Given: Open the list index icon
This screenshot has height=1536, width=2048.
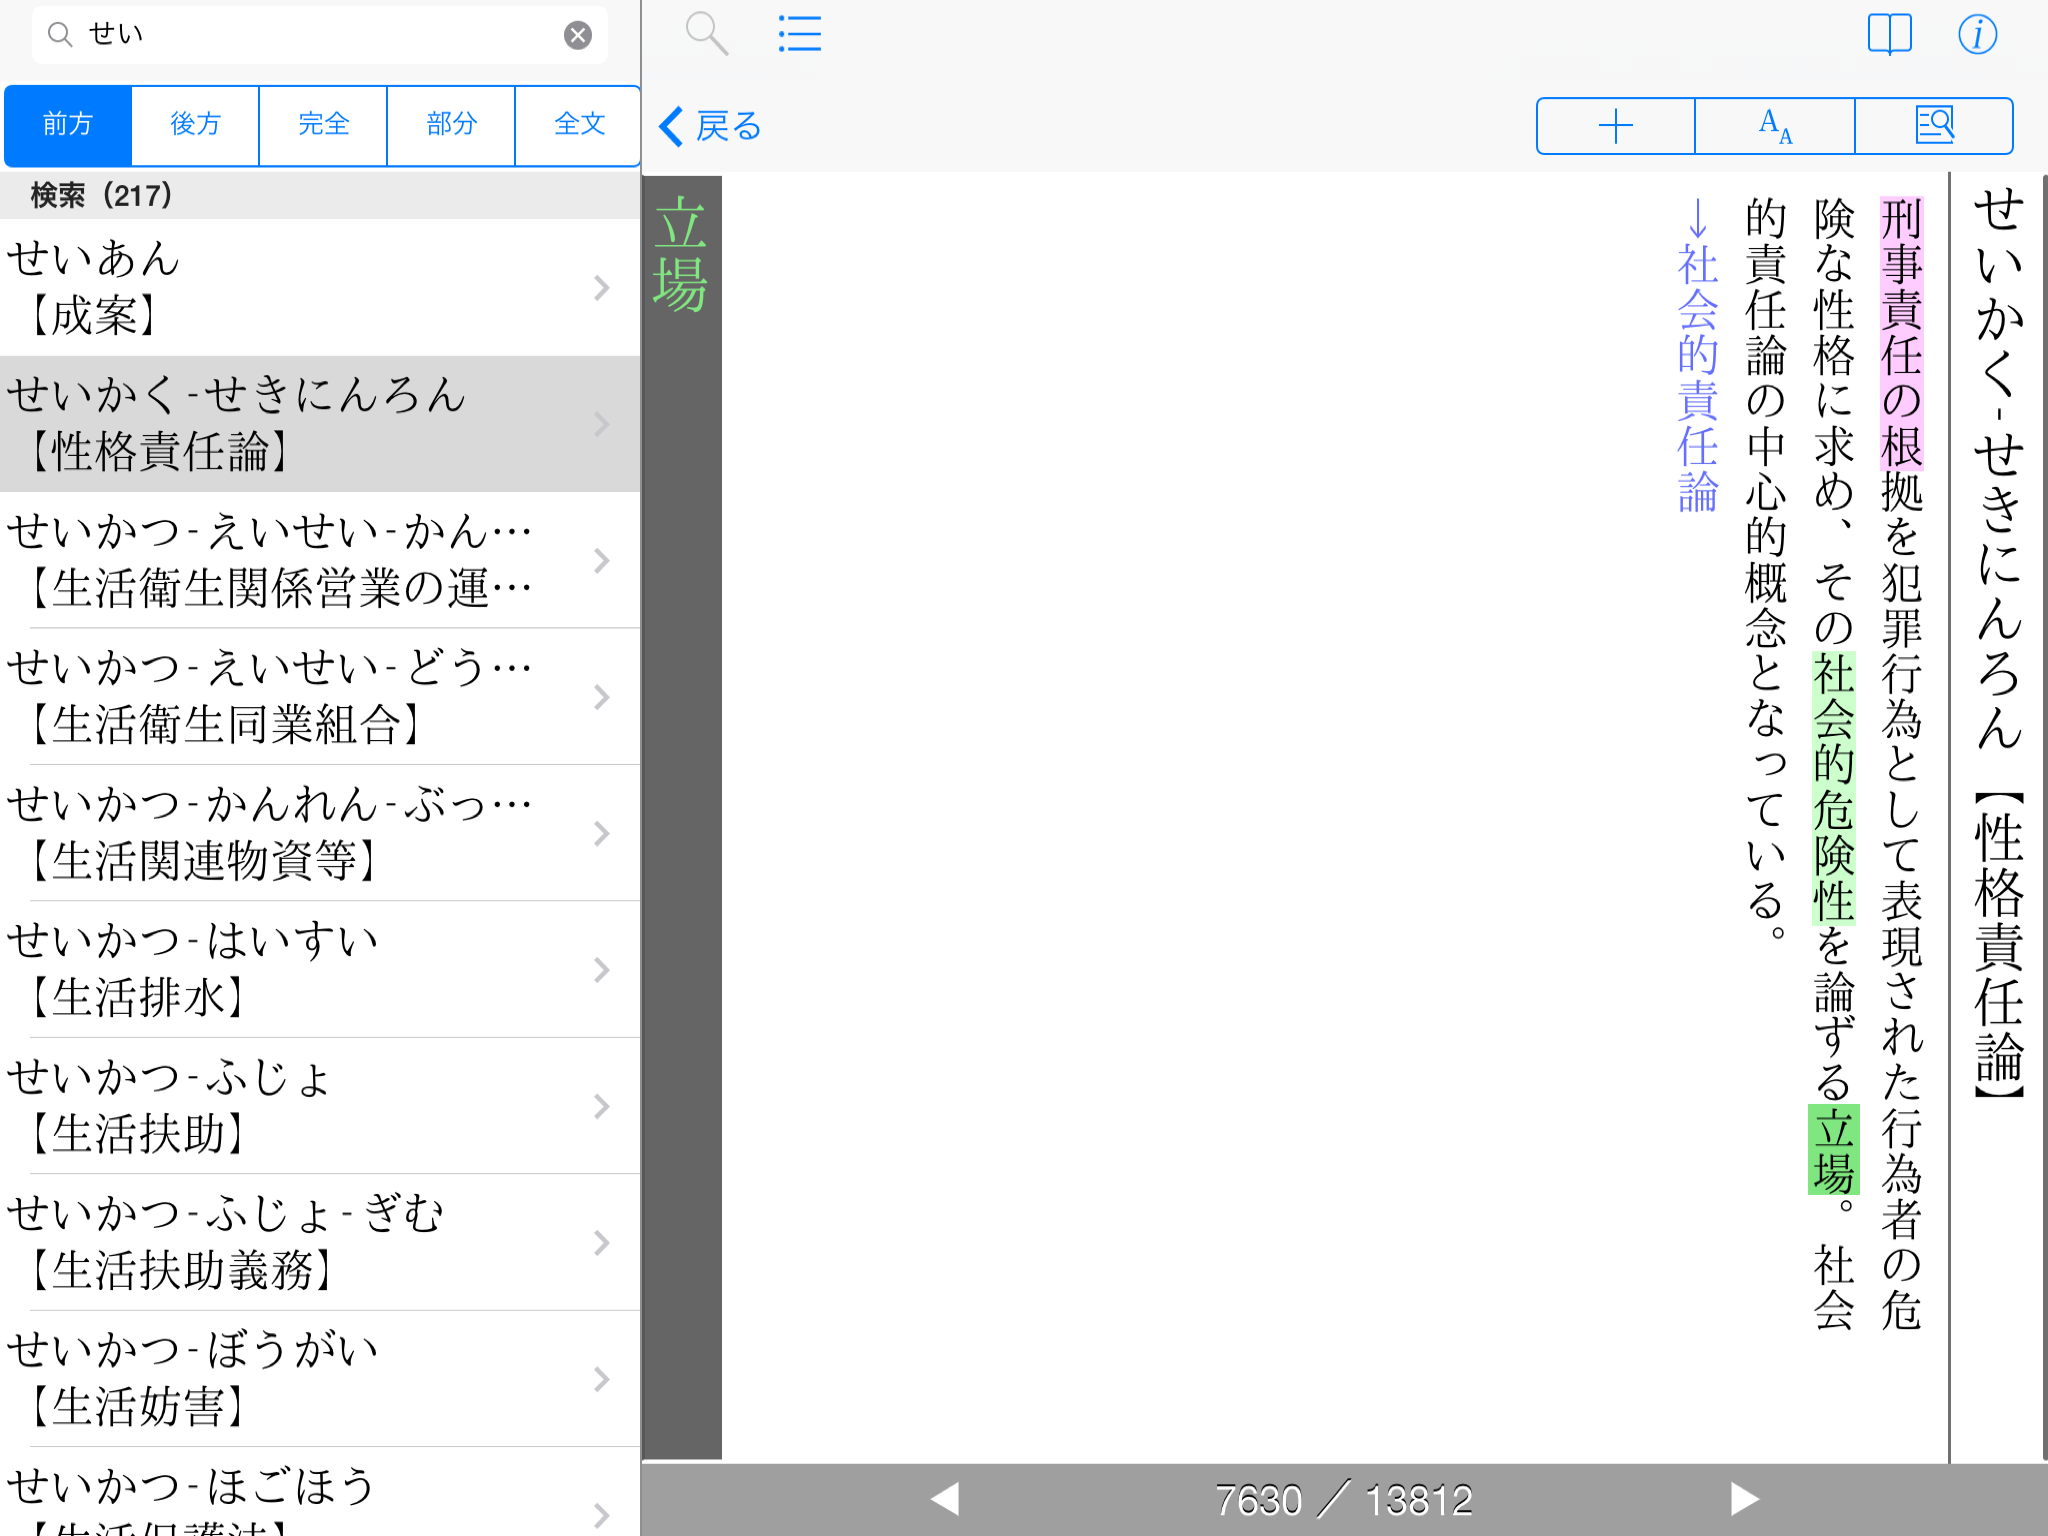Looking at the screenshot, I should [800, 34].
